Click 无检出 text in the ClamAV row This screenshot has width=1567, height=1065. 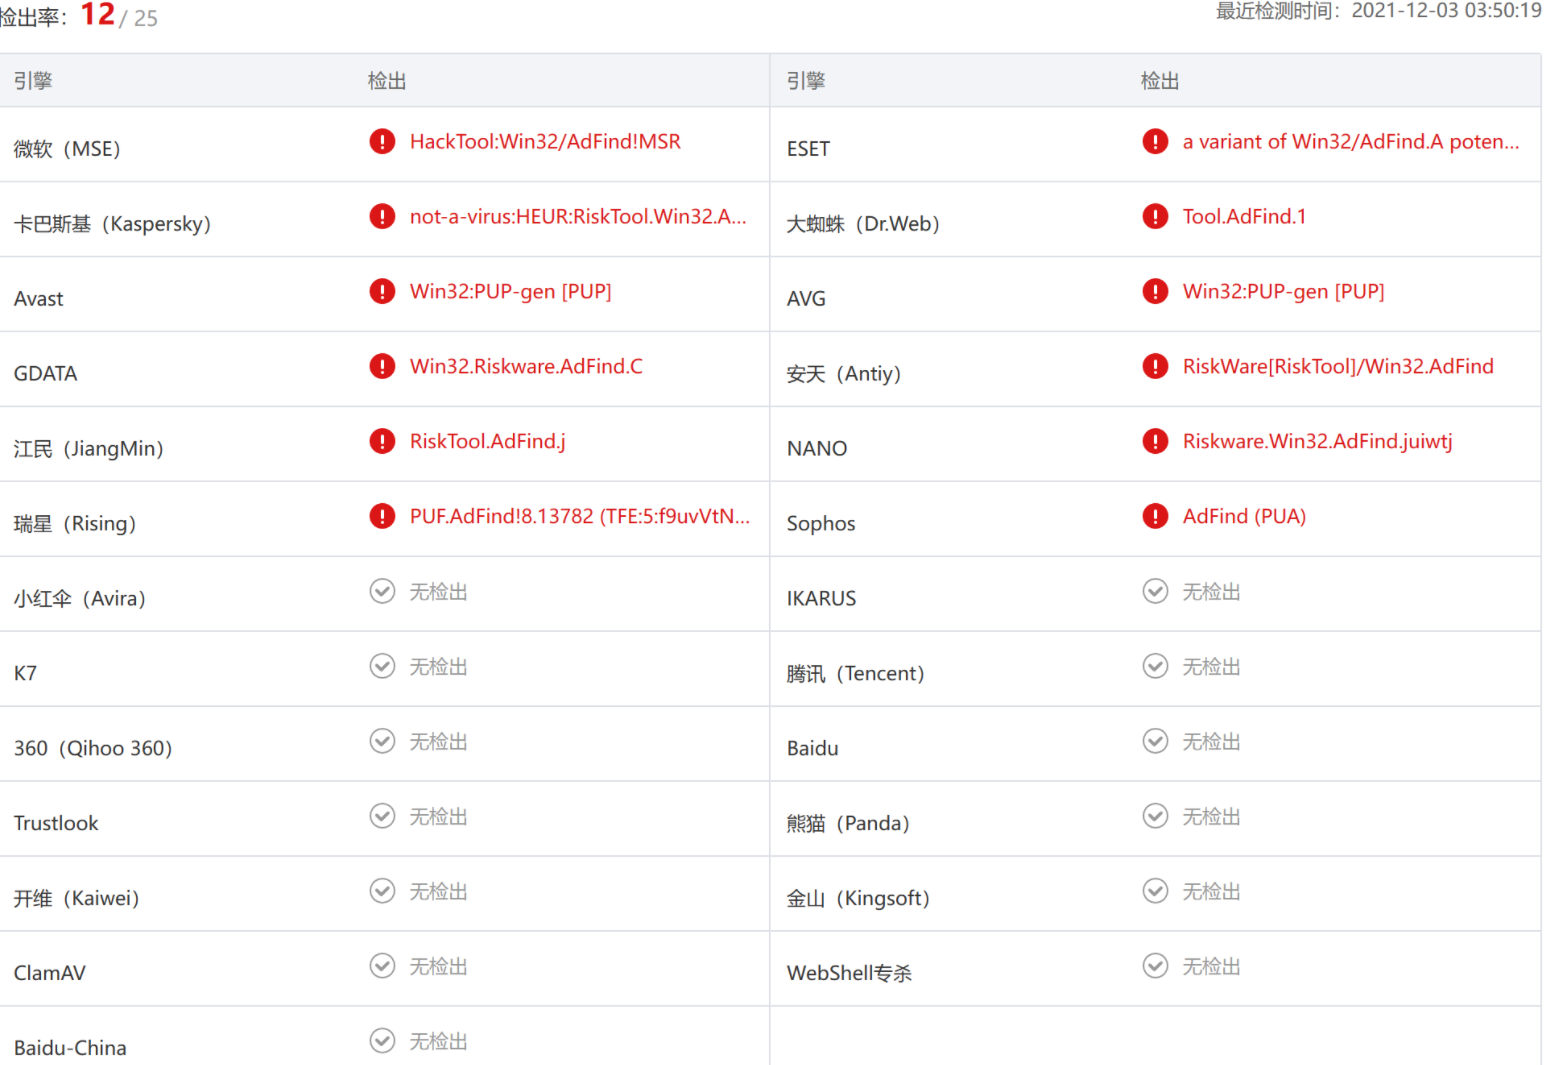[x=438, y=967]
